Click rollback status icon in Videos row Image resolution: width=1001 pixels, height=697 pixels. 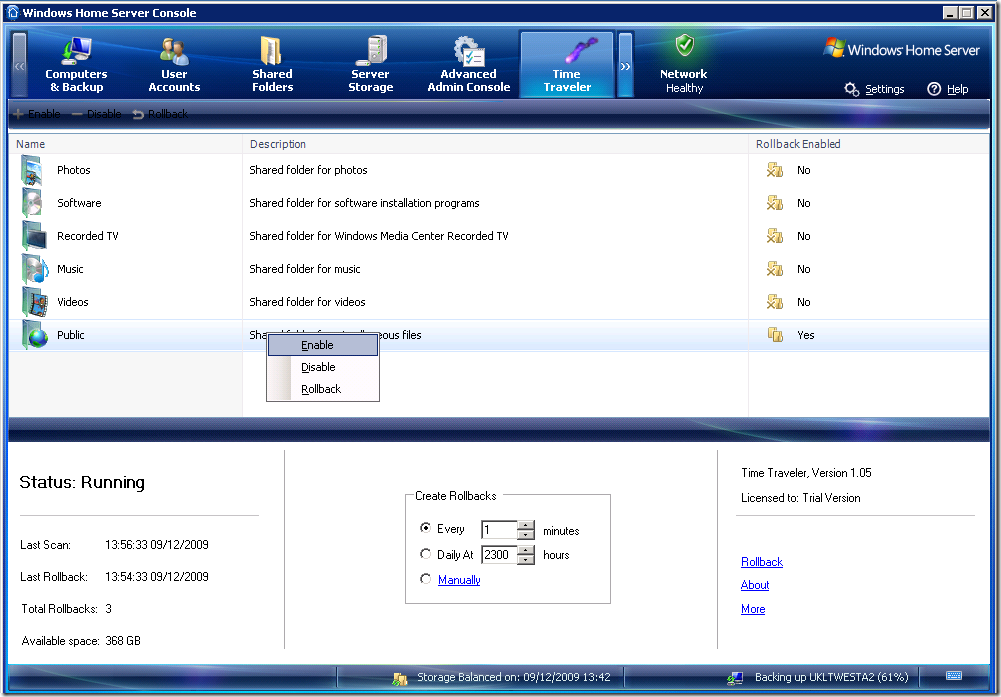click(775, 303)
